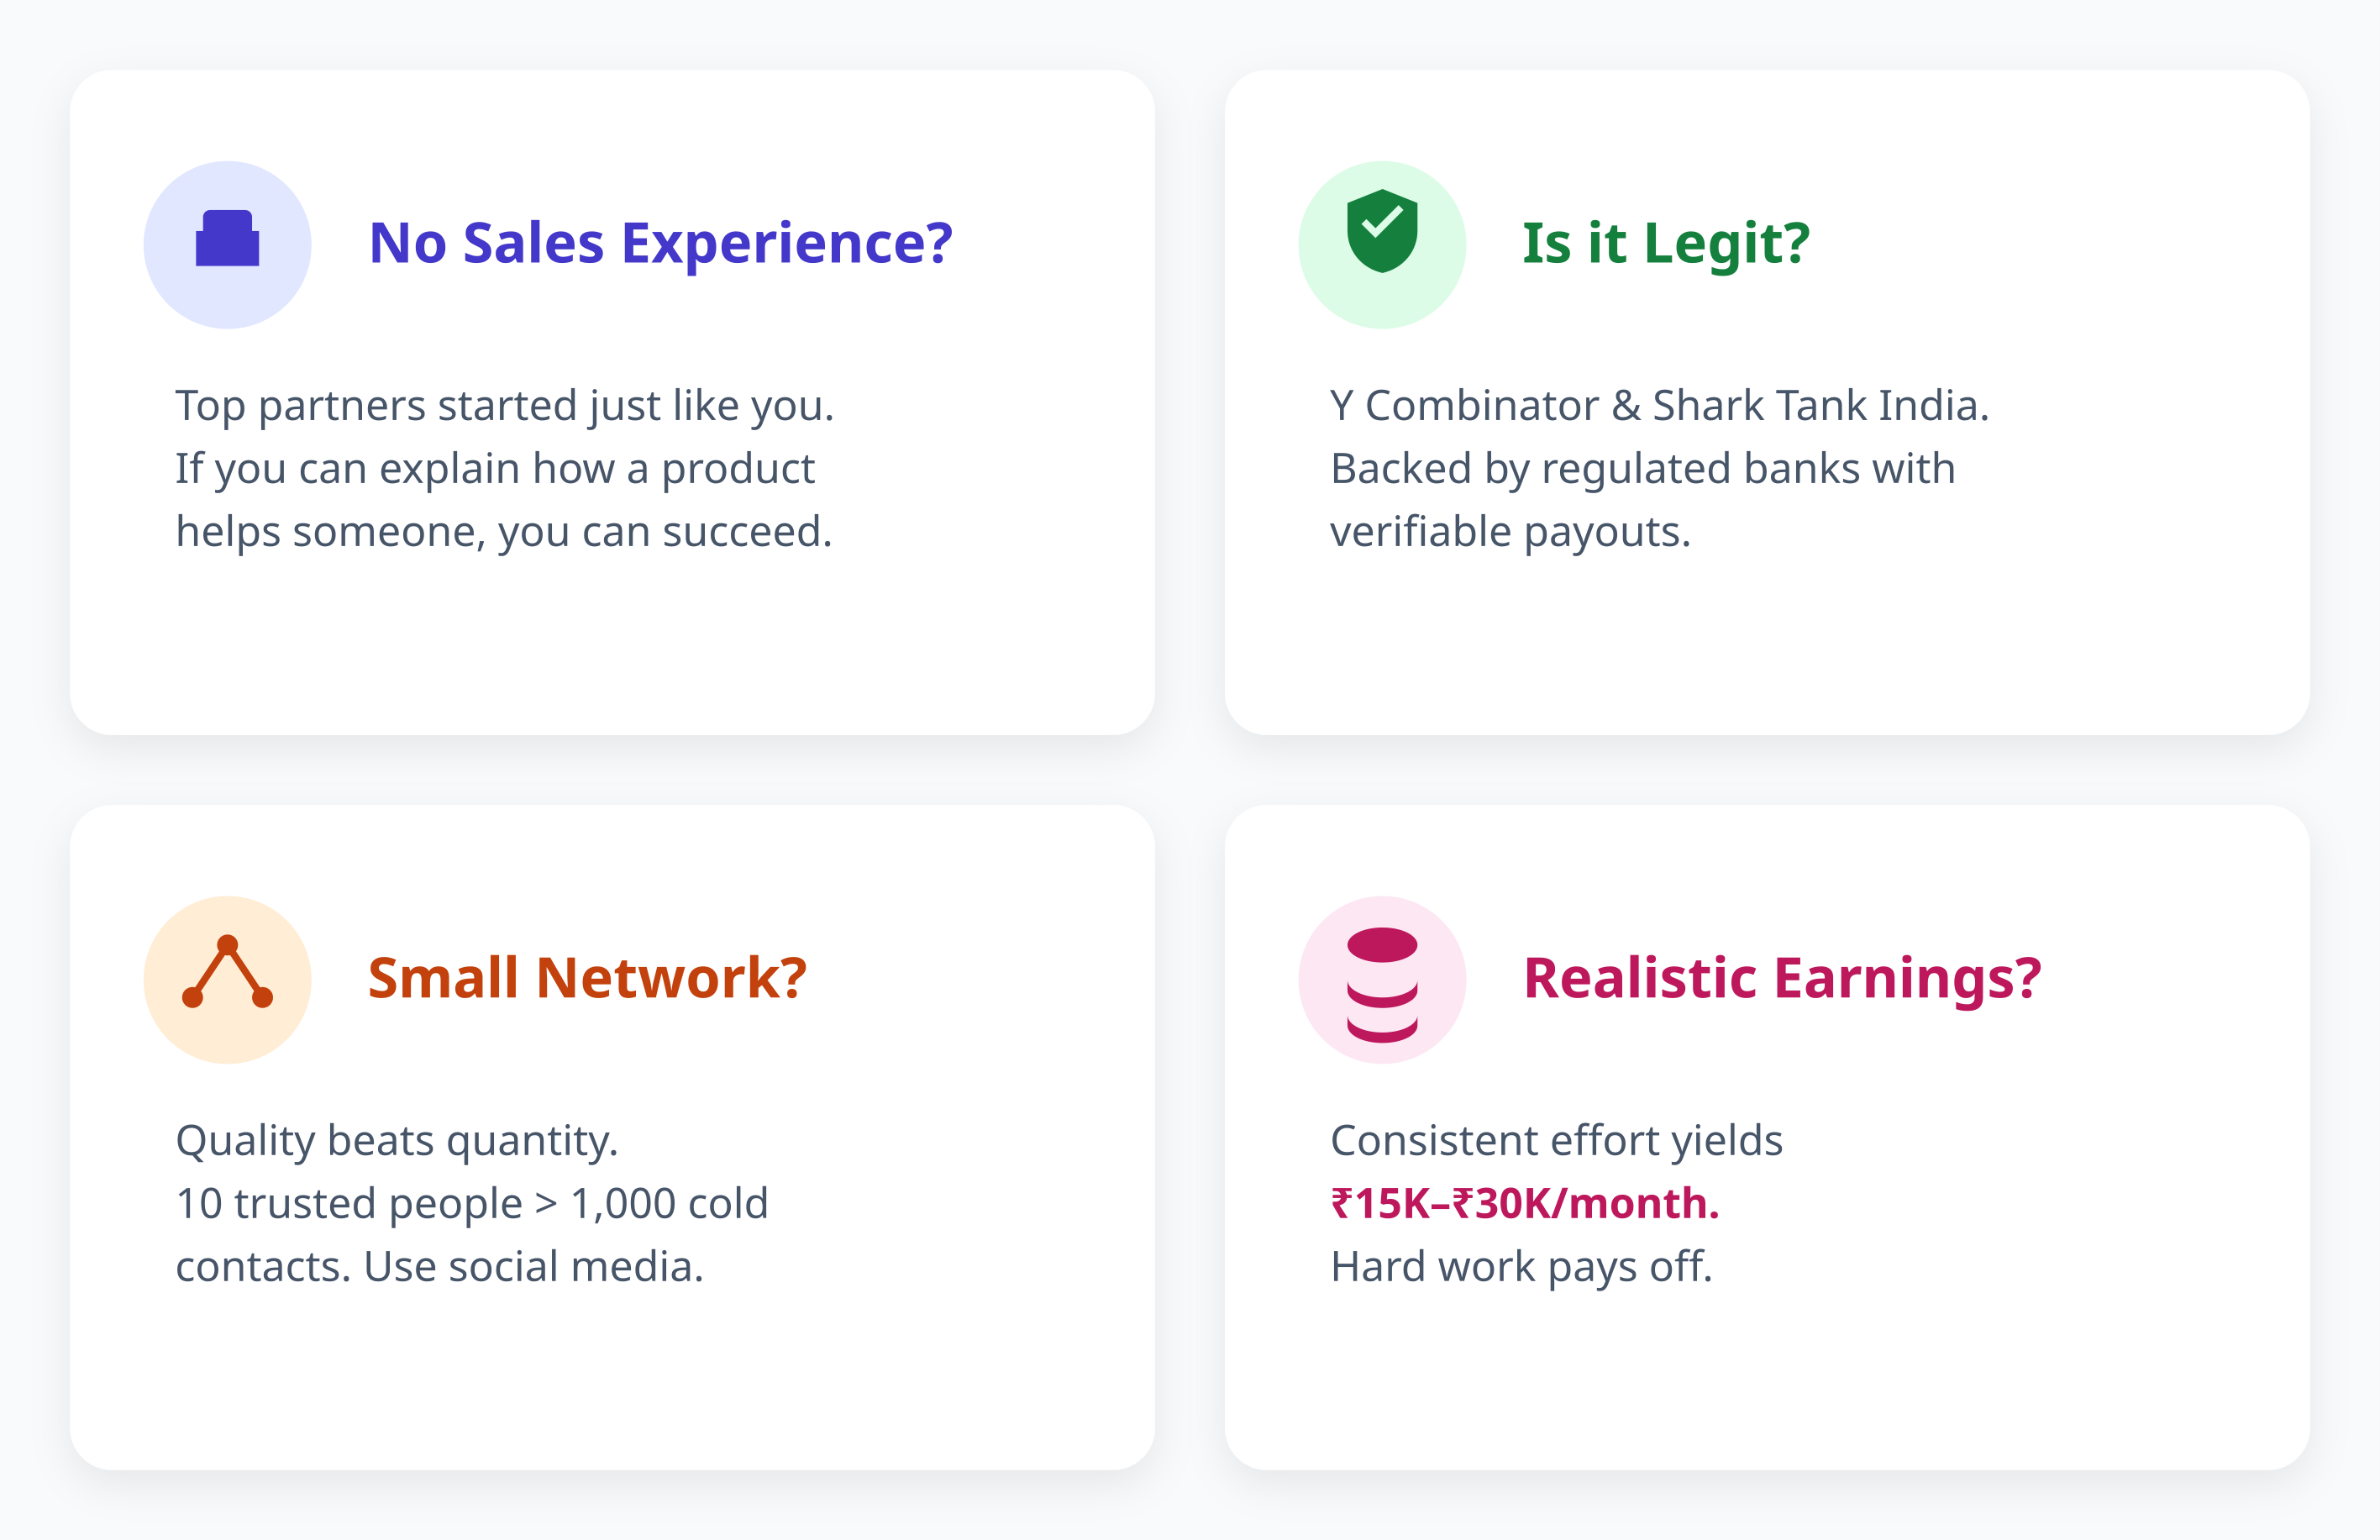Select the "Is it Legit?" heading
The height and width of the screenshot is (1540, 2380).
point(1665,243)
